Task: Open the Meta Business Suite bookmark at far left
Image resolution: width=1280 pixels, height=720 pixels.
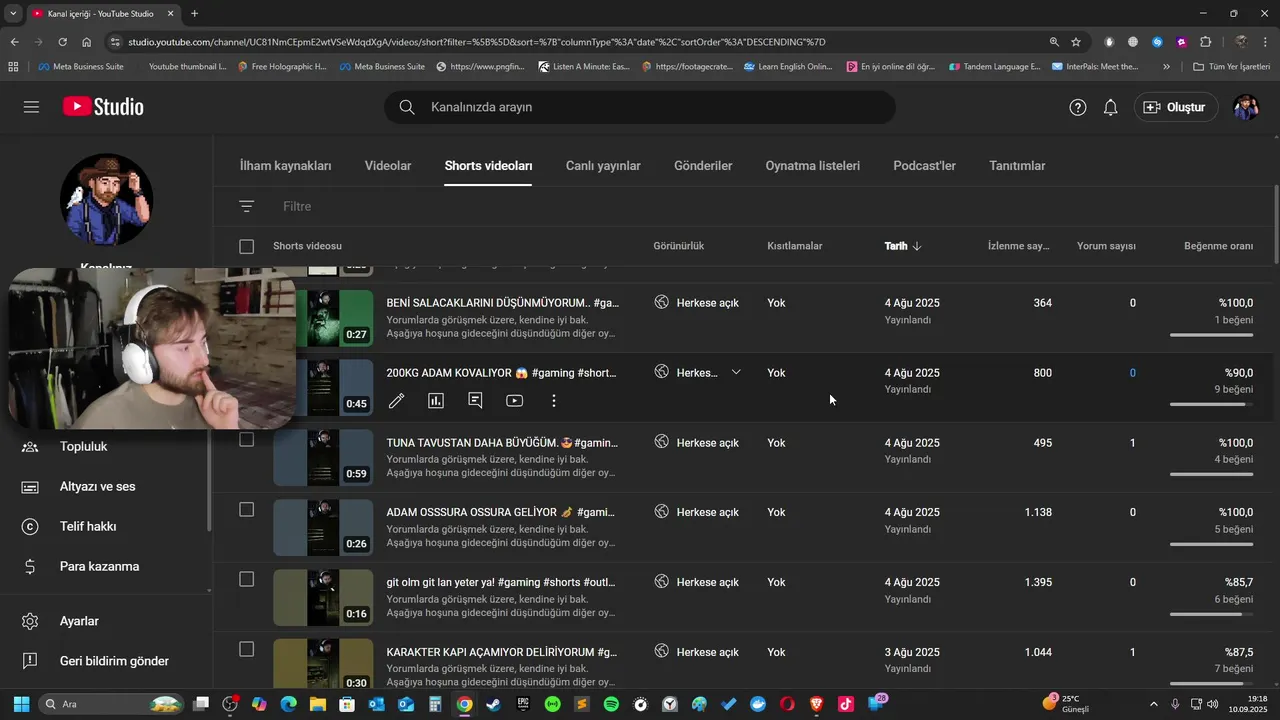Action: [x=81, y=67]
